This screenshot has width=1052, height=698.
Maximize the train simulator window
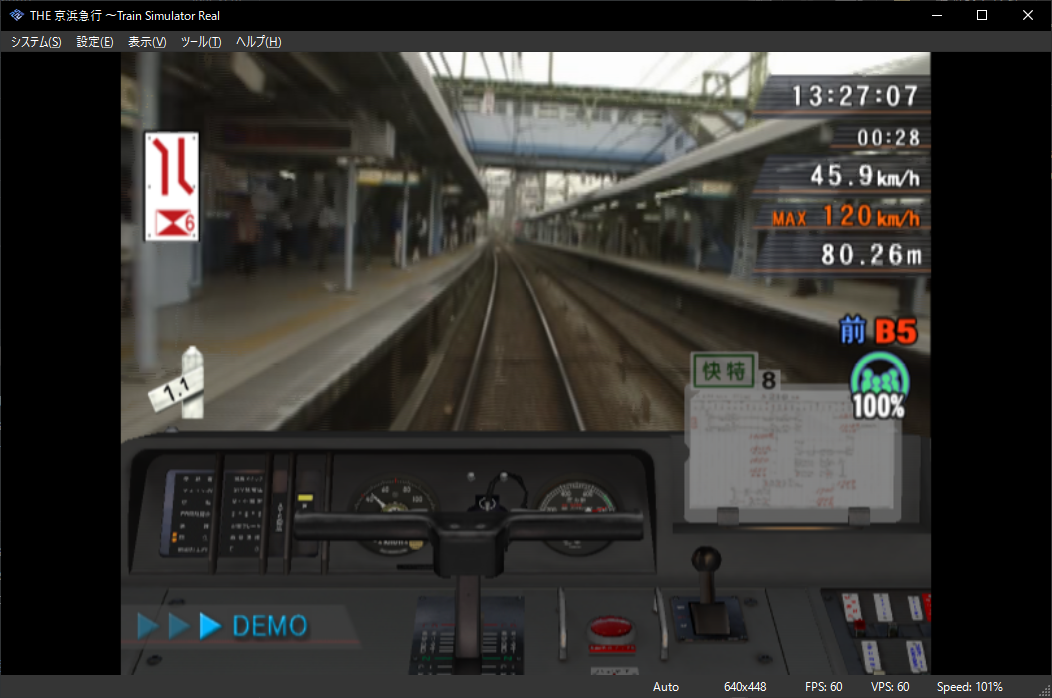[x=982, y=15]
